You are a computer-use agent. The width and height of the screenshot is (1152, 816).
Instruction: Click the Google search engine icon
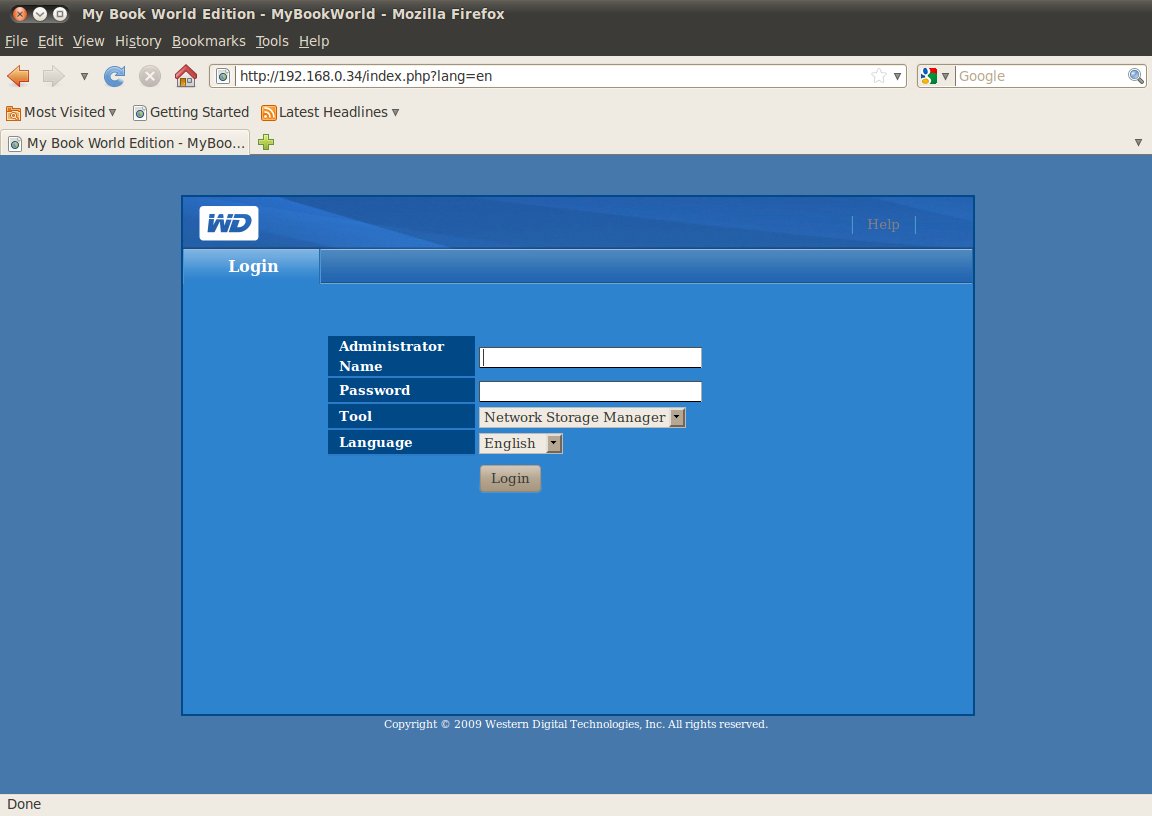pos(929,76)
